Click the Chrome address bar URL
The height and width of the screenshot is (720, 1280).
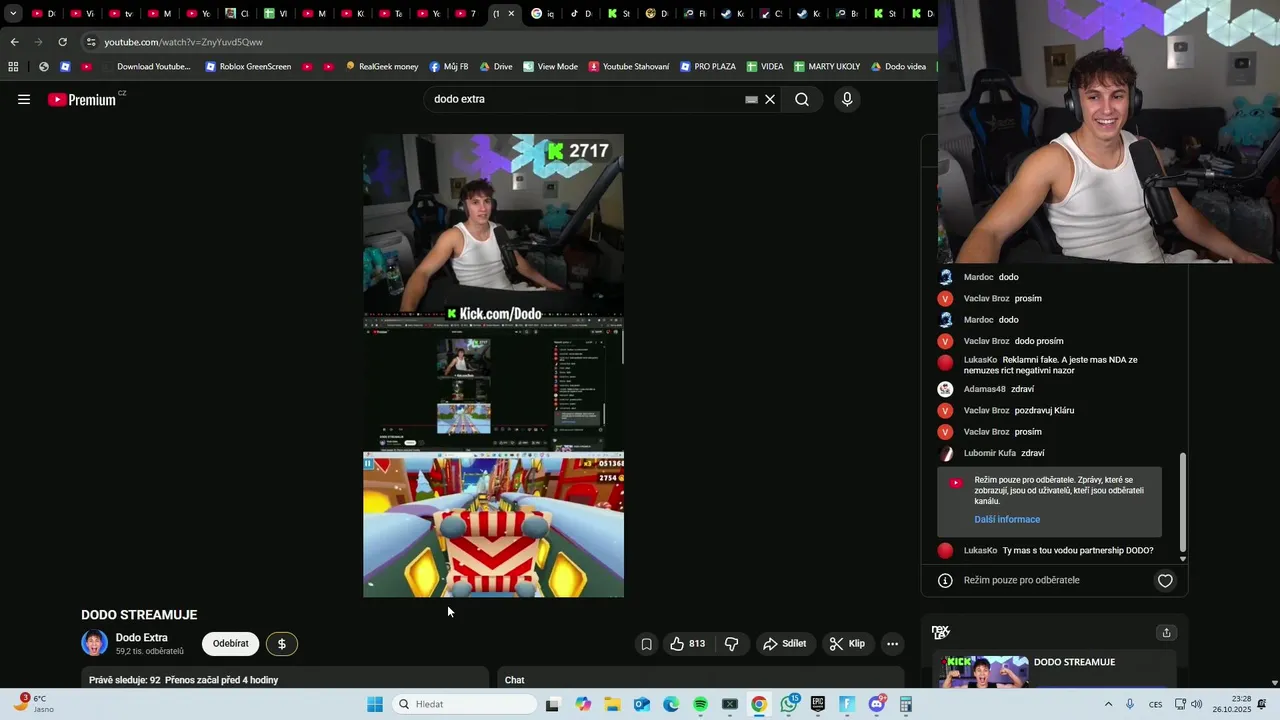(x=184, y=42)
